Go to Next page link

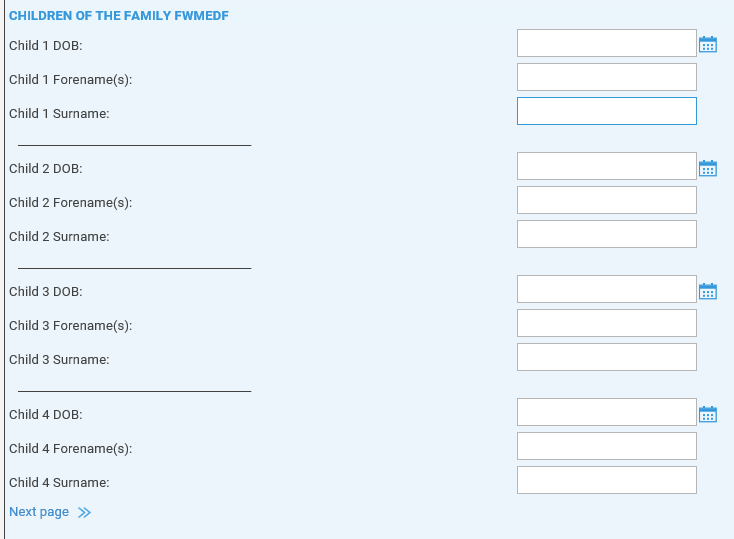(x=39, y=512)
